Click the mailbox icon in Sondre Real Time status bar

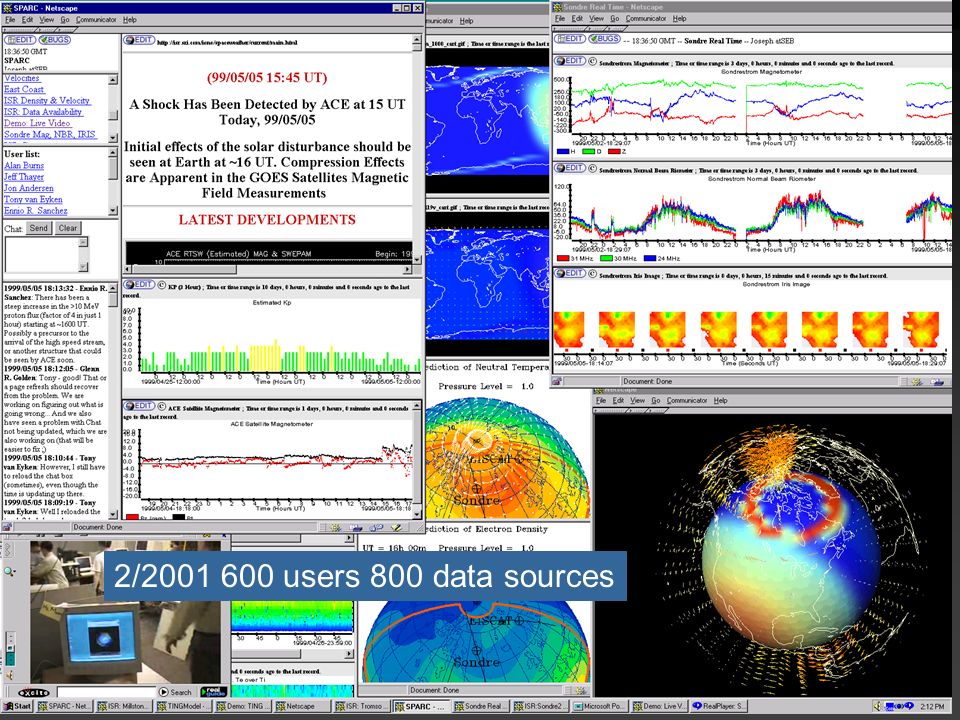pos(937,381)
